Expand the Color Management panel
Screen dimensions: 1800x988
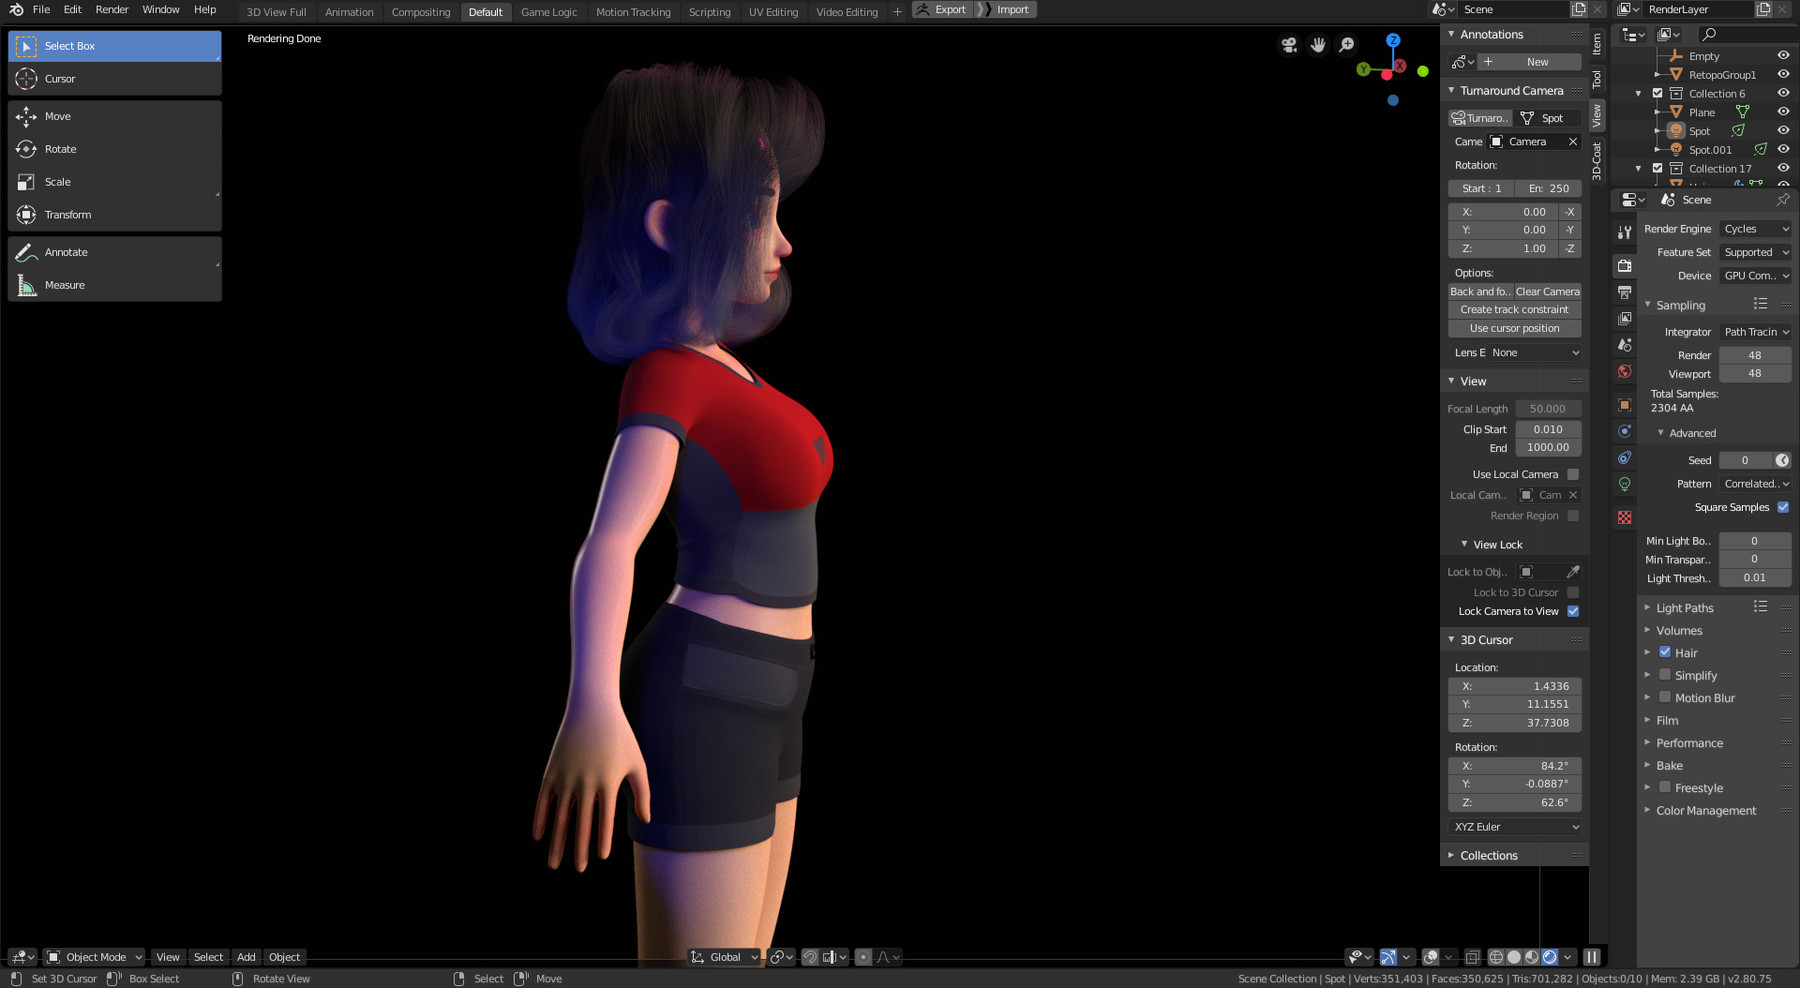pyautogui.click(x=1705, y=811)
